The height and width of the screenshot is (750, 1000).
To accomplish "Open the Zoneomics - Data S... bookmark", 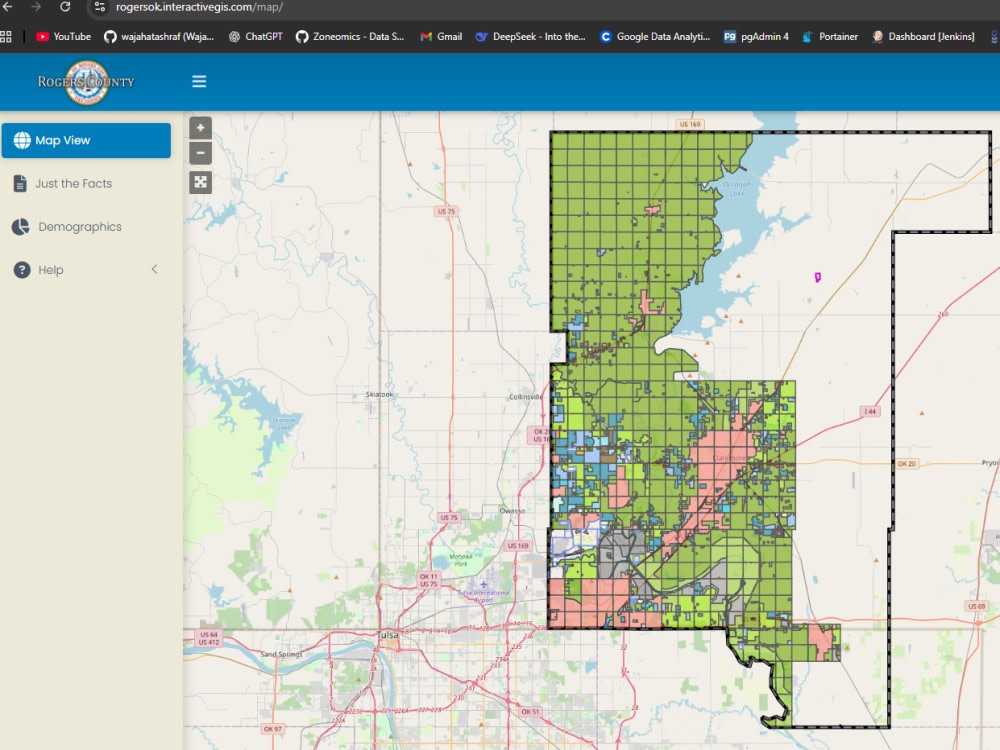I will 349,36.
